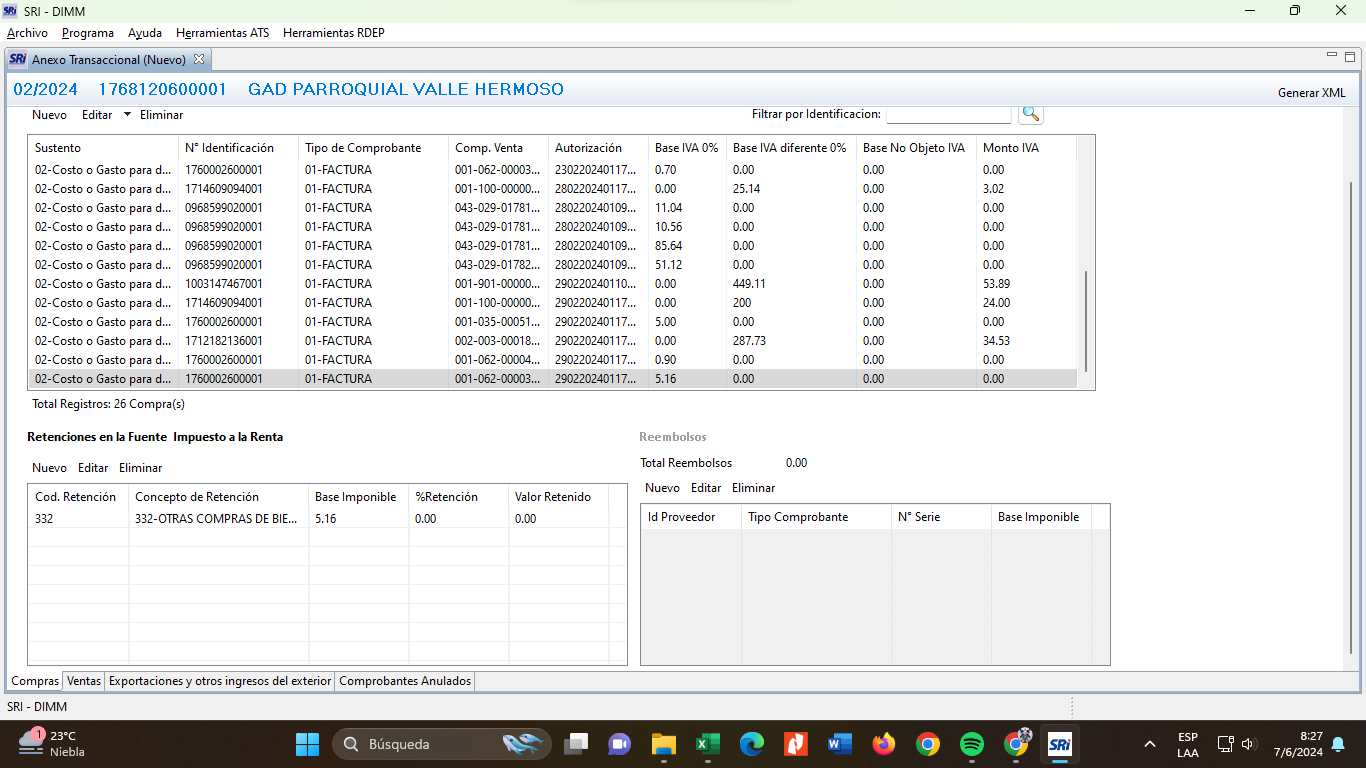Open File Explorer from the taskbar

tap(663, 744)
